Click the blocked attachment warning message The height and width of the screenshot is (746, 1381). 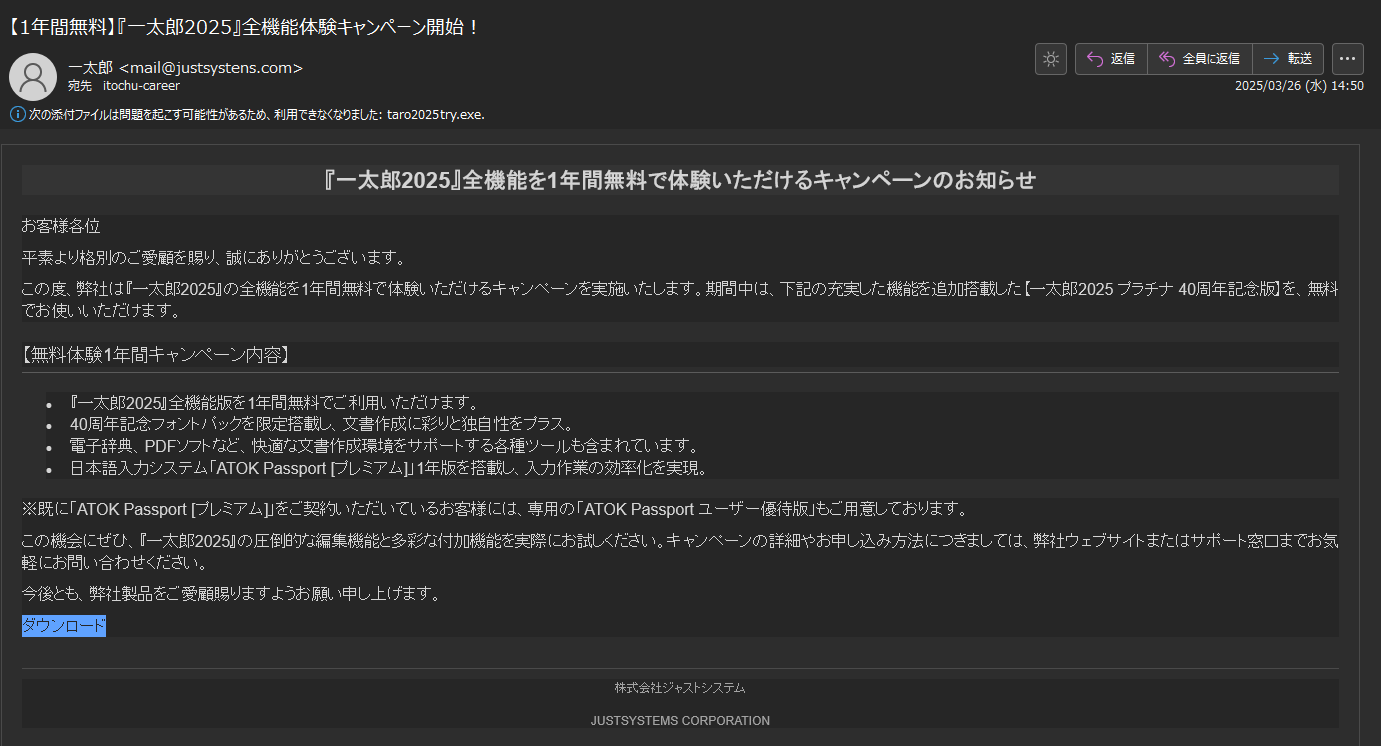tap(257, 114)
